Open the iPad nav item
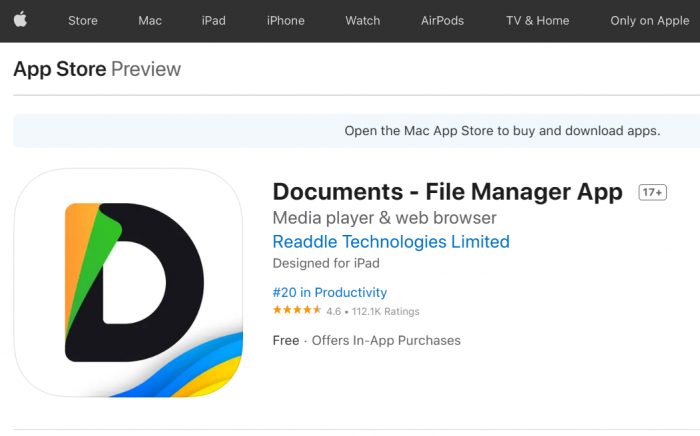This screenshot has height=436, width=700. tap(213, 21)
